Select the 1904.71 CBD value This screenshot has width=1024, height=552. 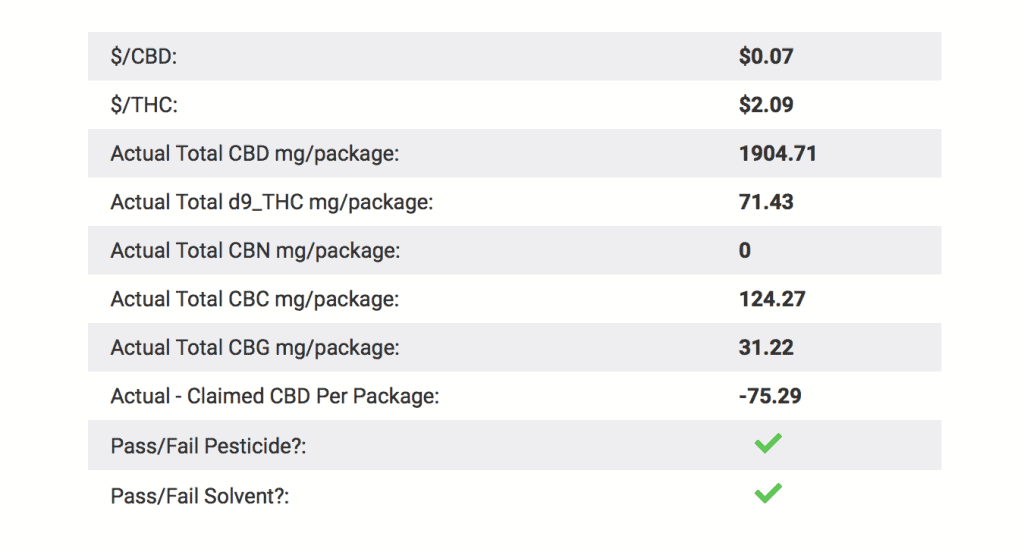(x=778, y=154)
